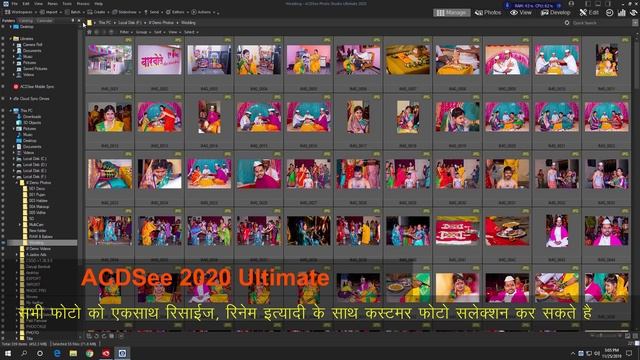Open File Explorer from the taskbar
The width and height of the screenshot is (640, 360).
point(73,353)
